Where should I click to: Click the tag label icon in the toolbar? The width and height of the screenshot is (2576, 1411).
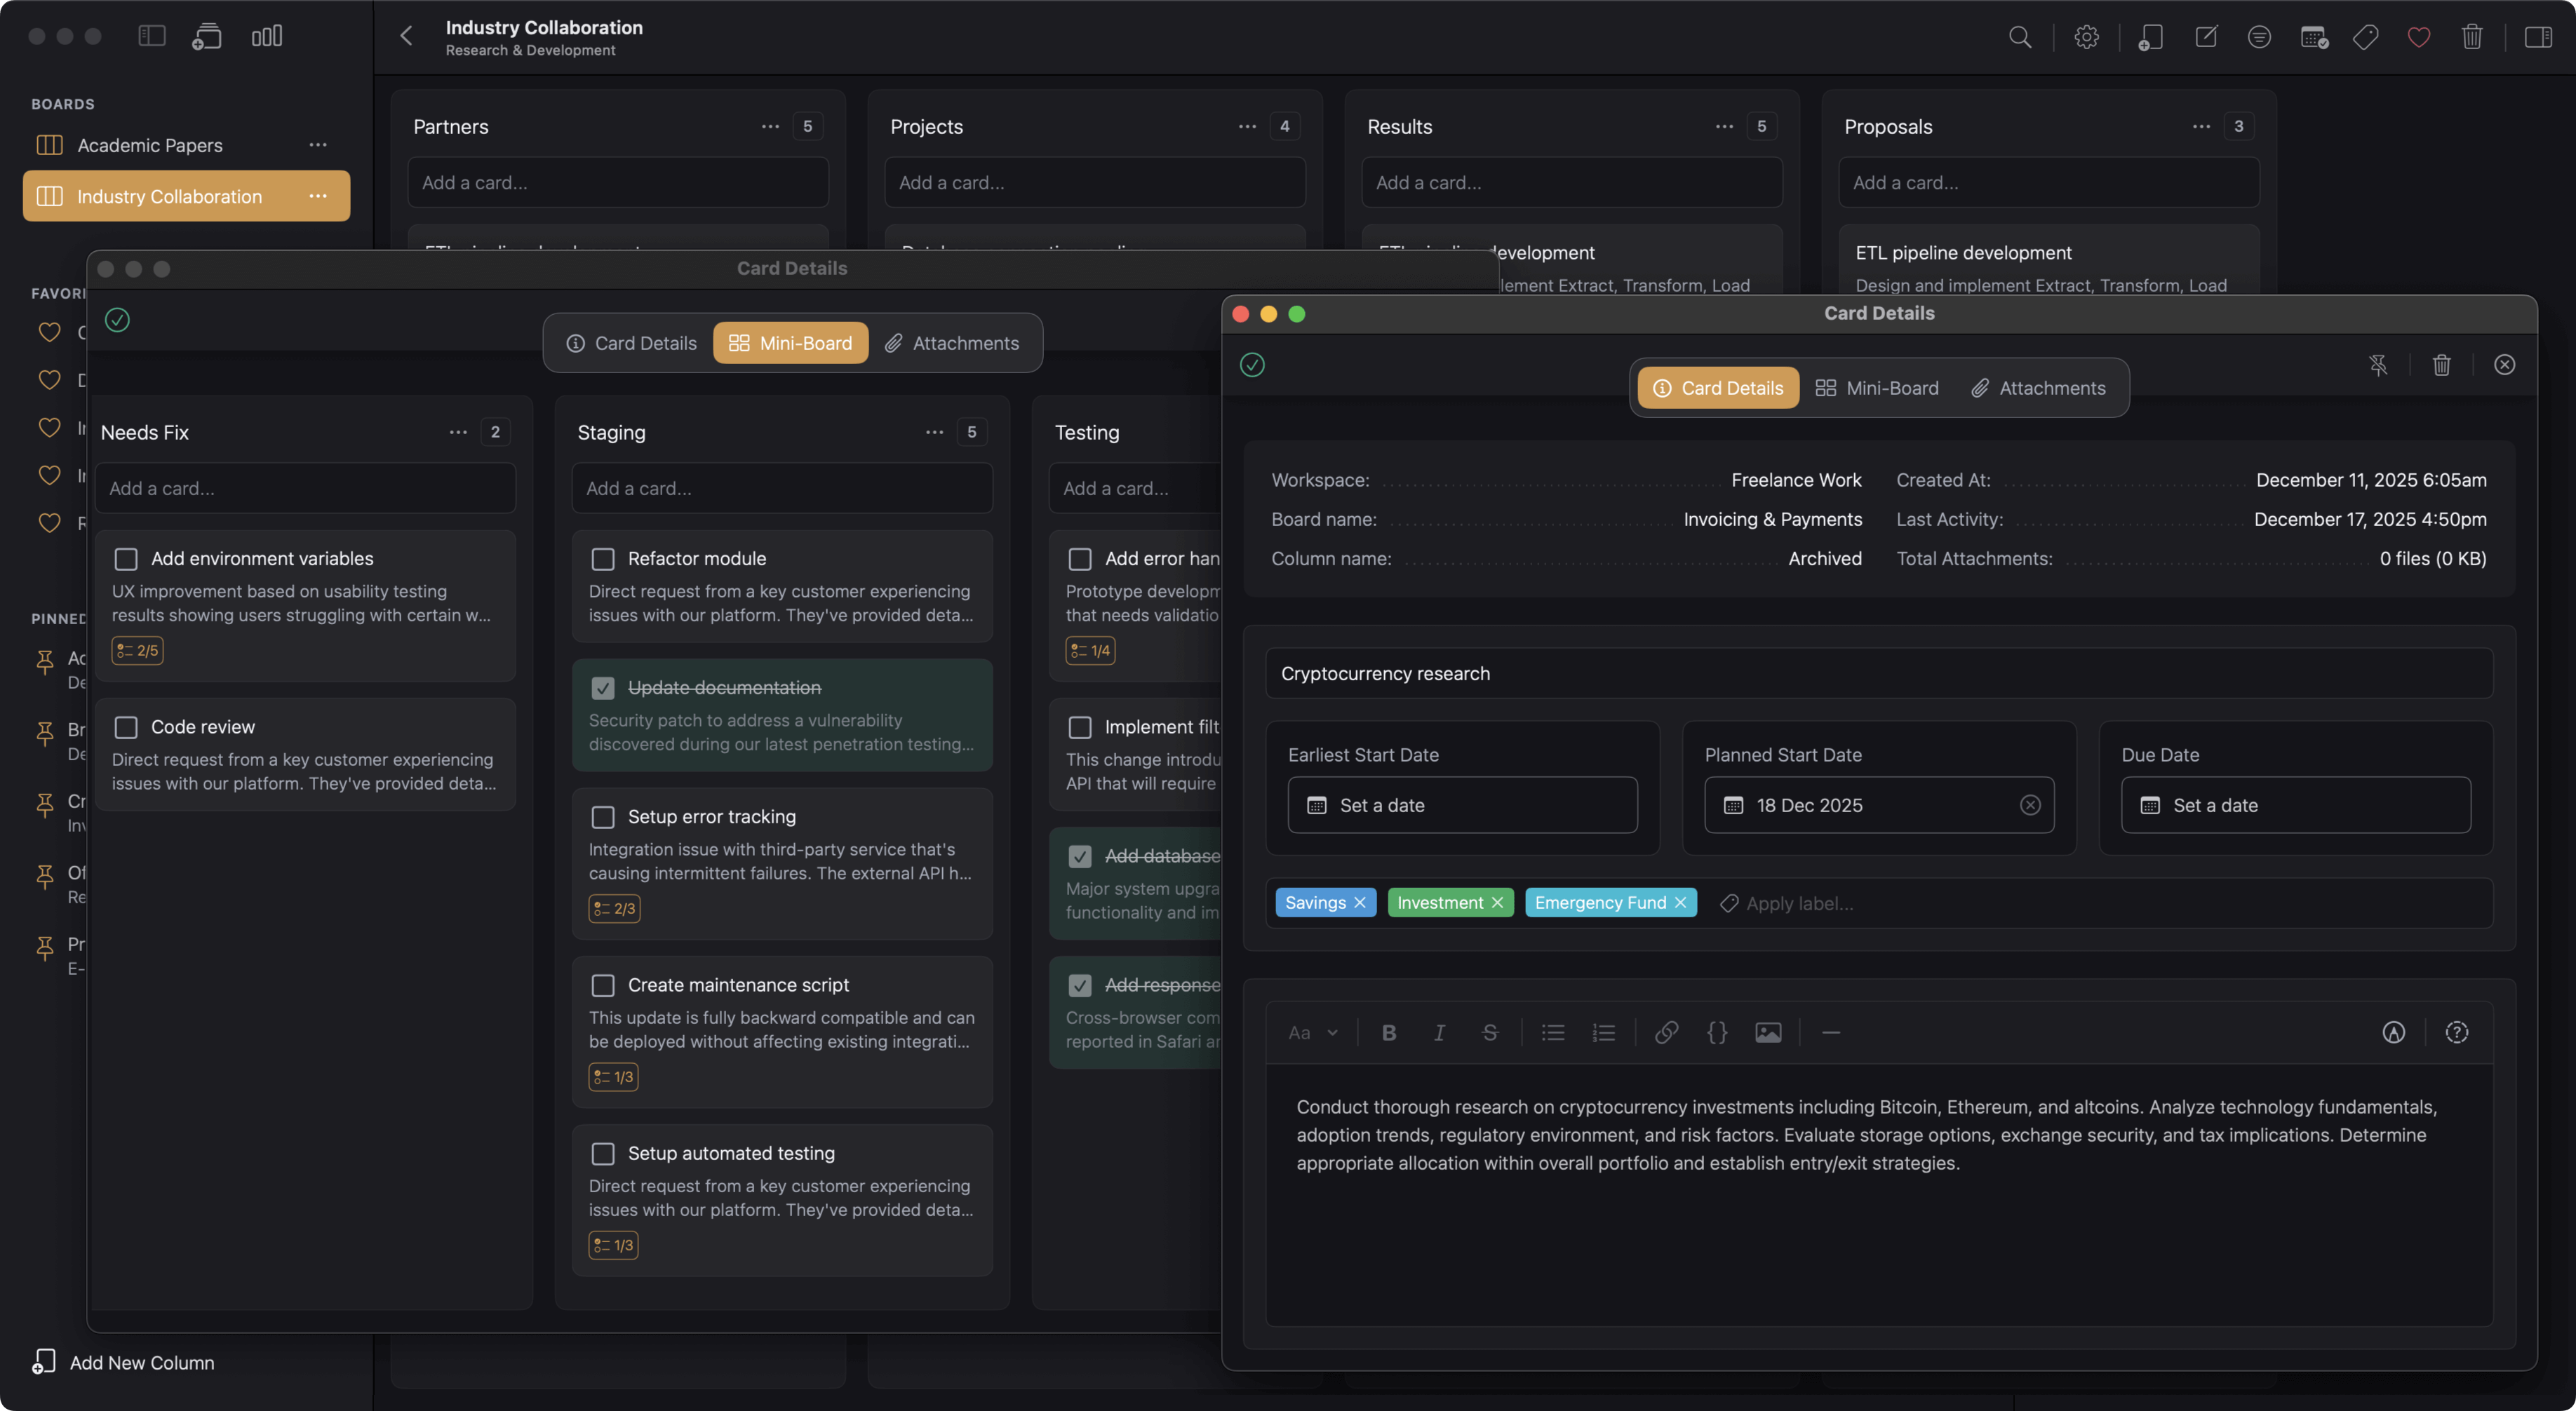coord(2366,37)
